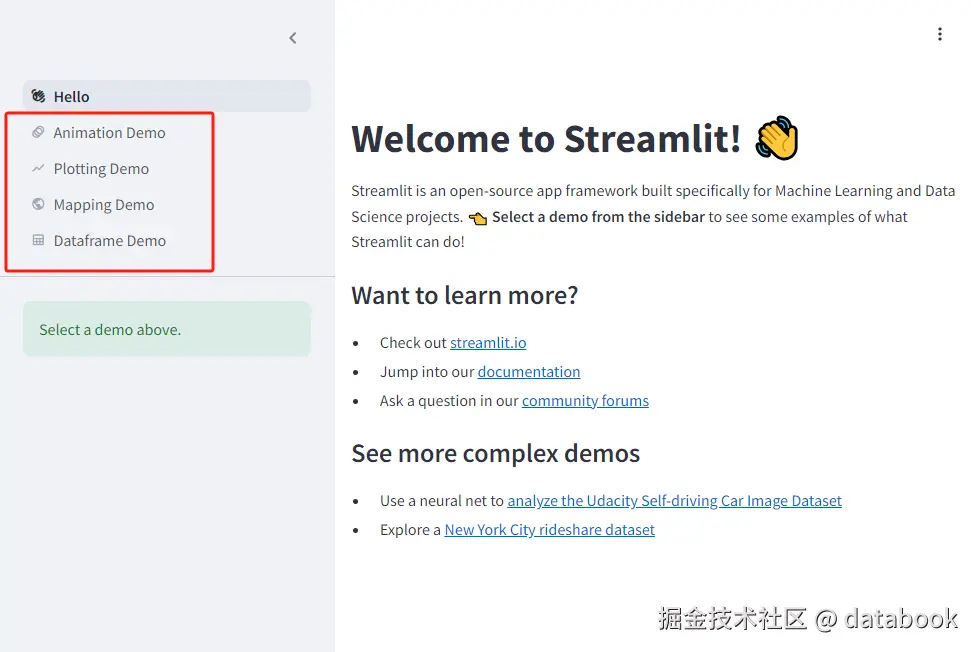Click the Dataframe Demo table icon

pos(38,240)
